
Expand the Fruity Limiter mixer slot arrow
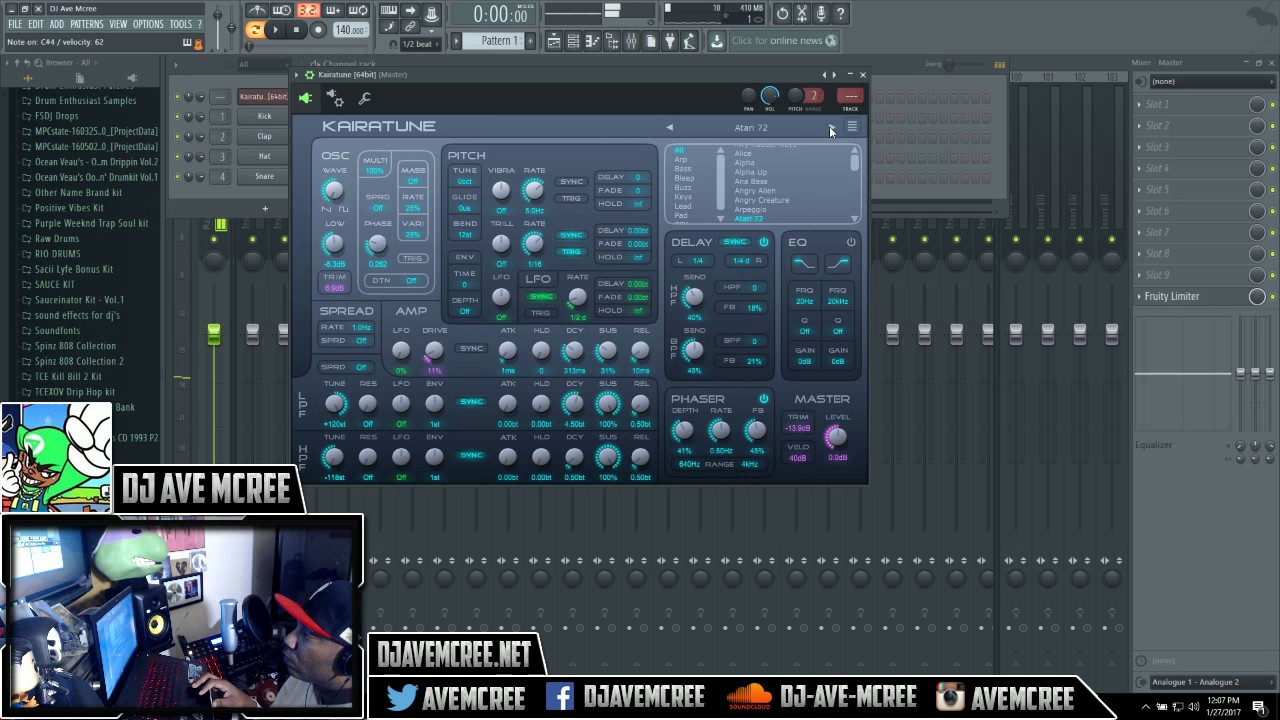tap(1139, 296)
